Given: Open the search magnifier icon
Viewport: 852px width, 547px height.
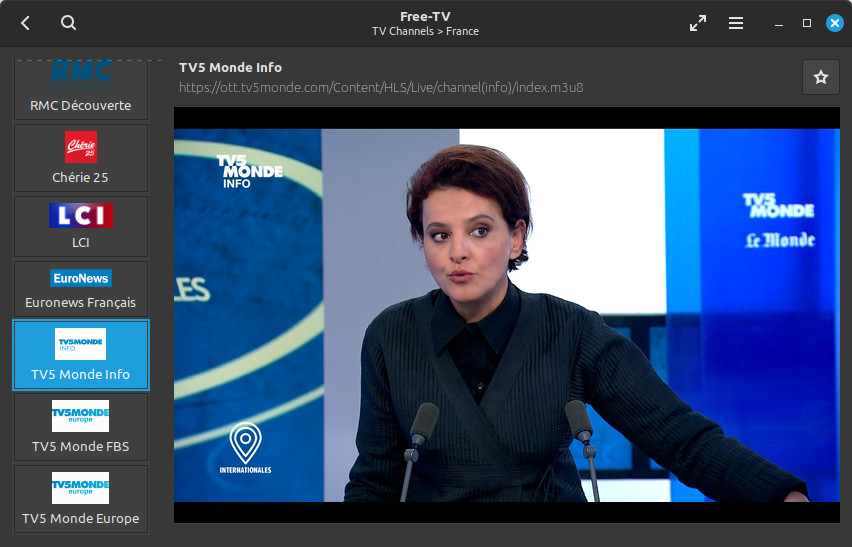Looking at the screenshot, I should pyautogui.click(x=68, y=23).
